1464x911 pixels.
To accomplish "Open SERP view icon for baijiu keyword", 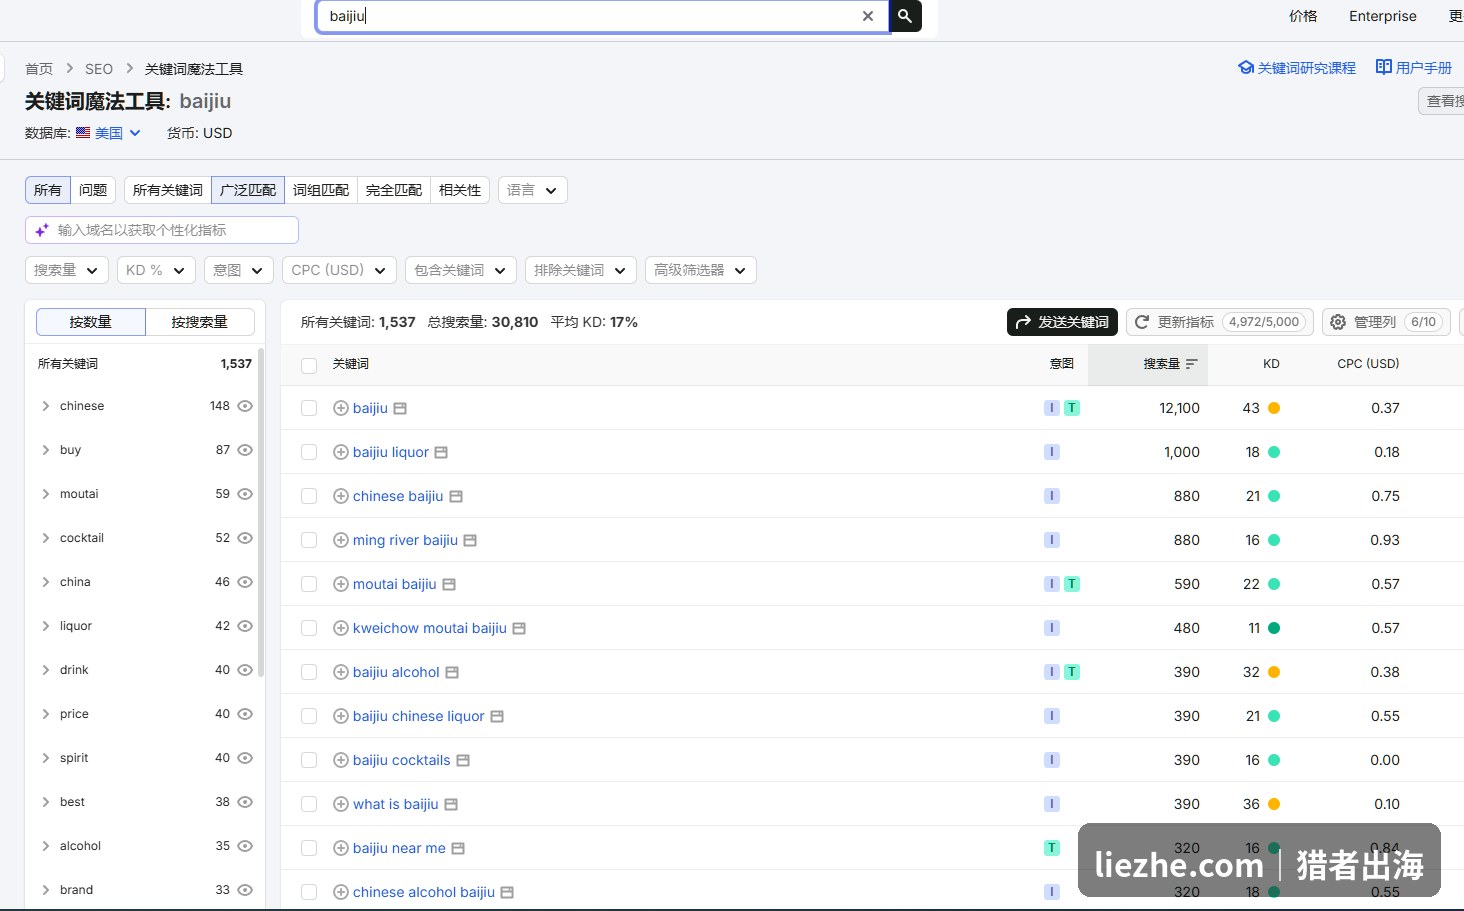I will pos(400,408).
